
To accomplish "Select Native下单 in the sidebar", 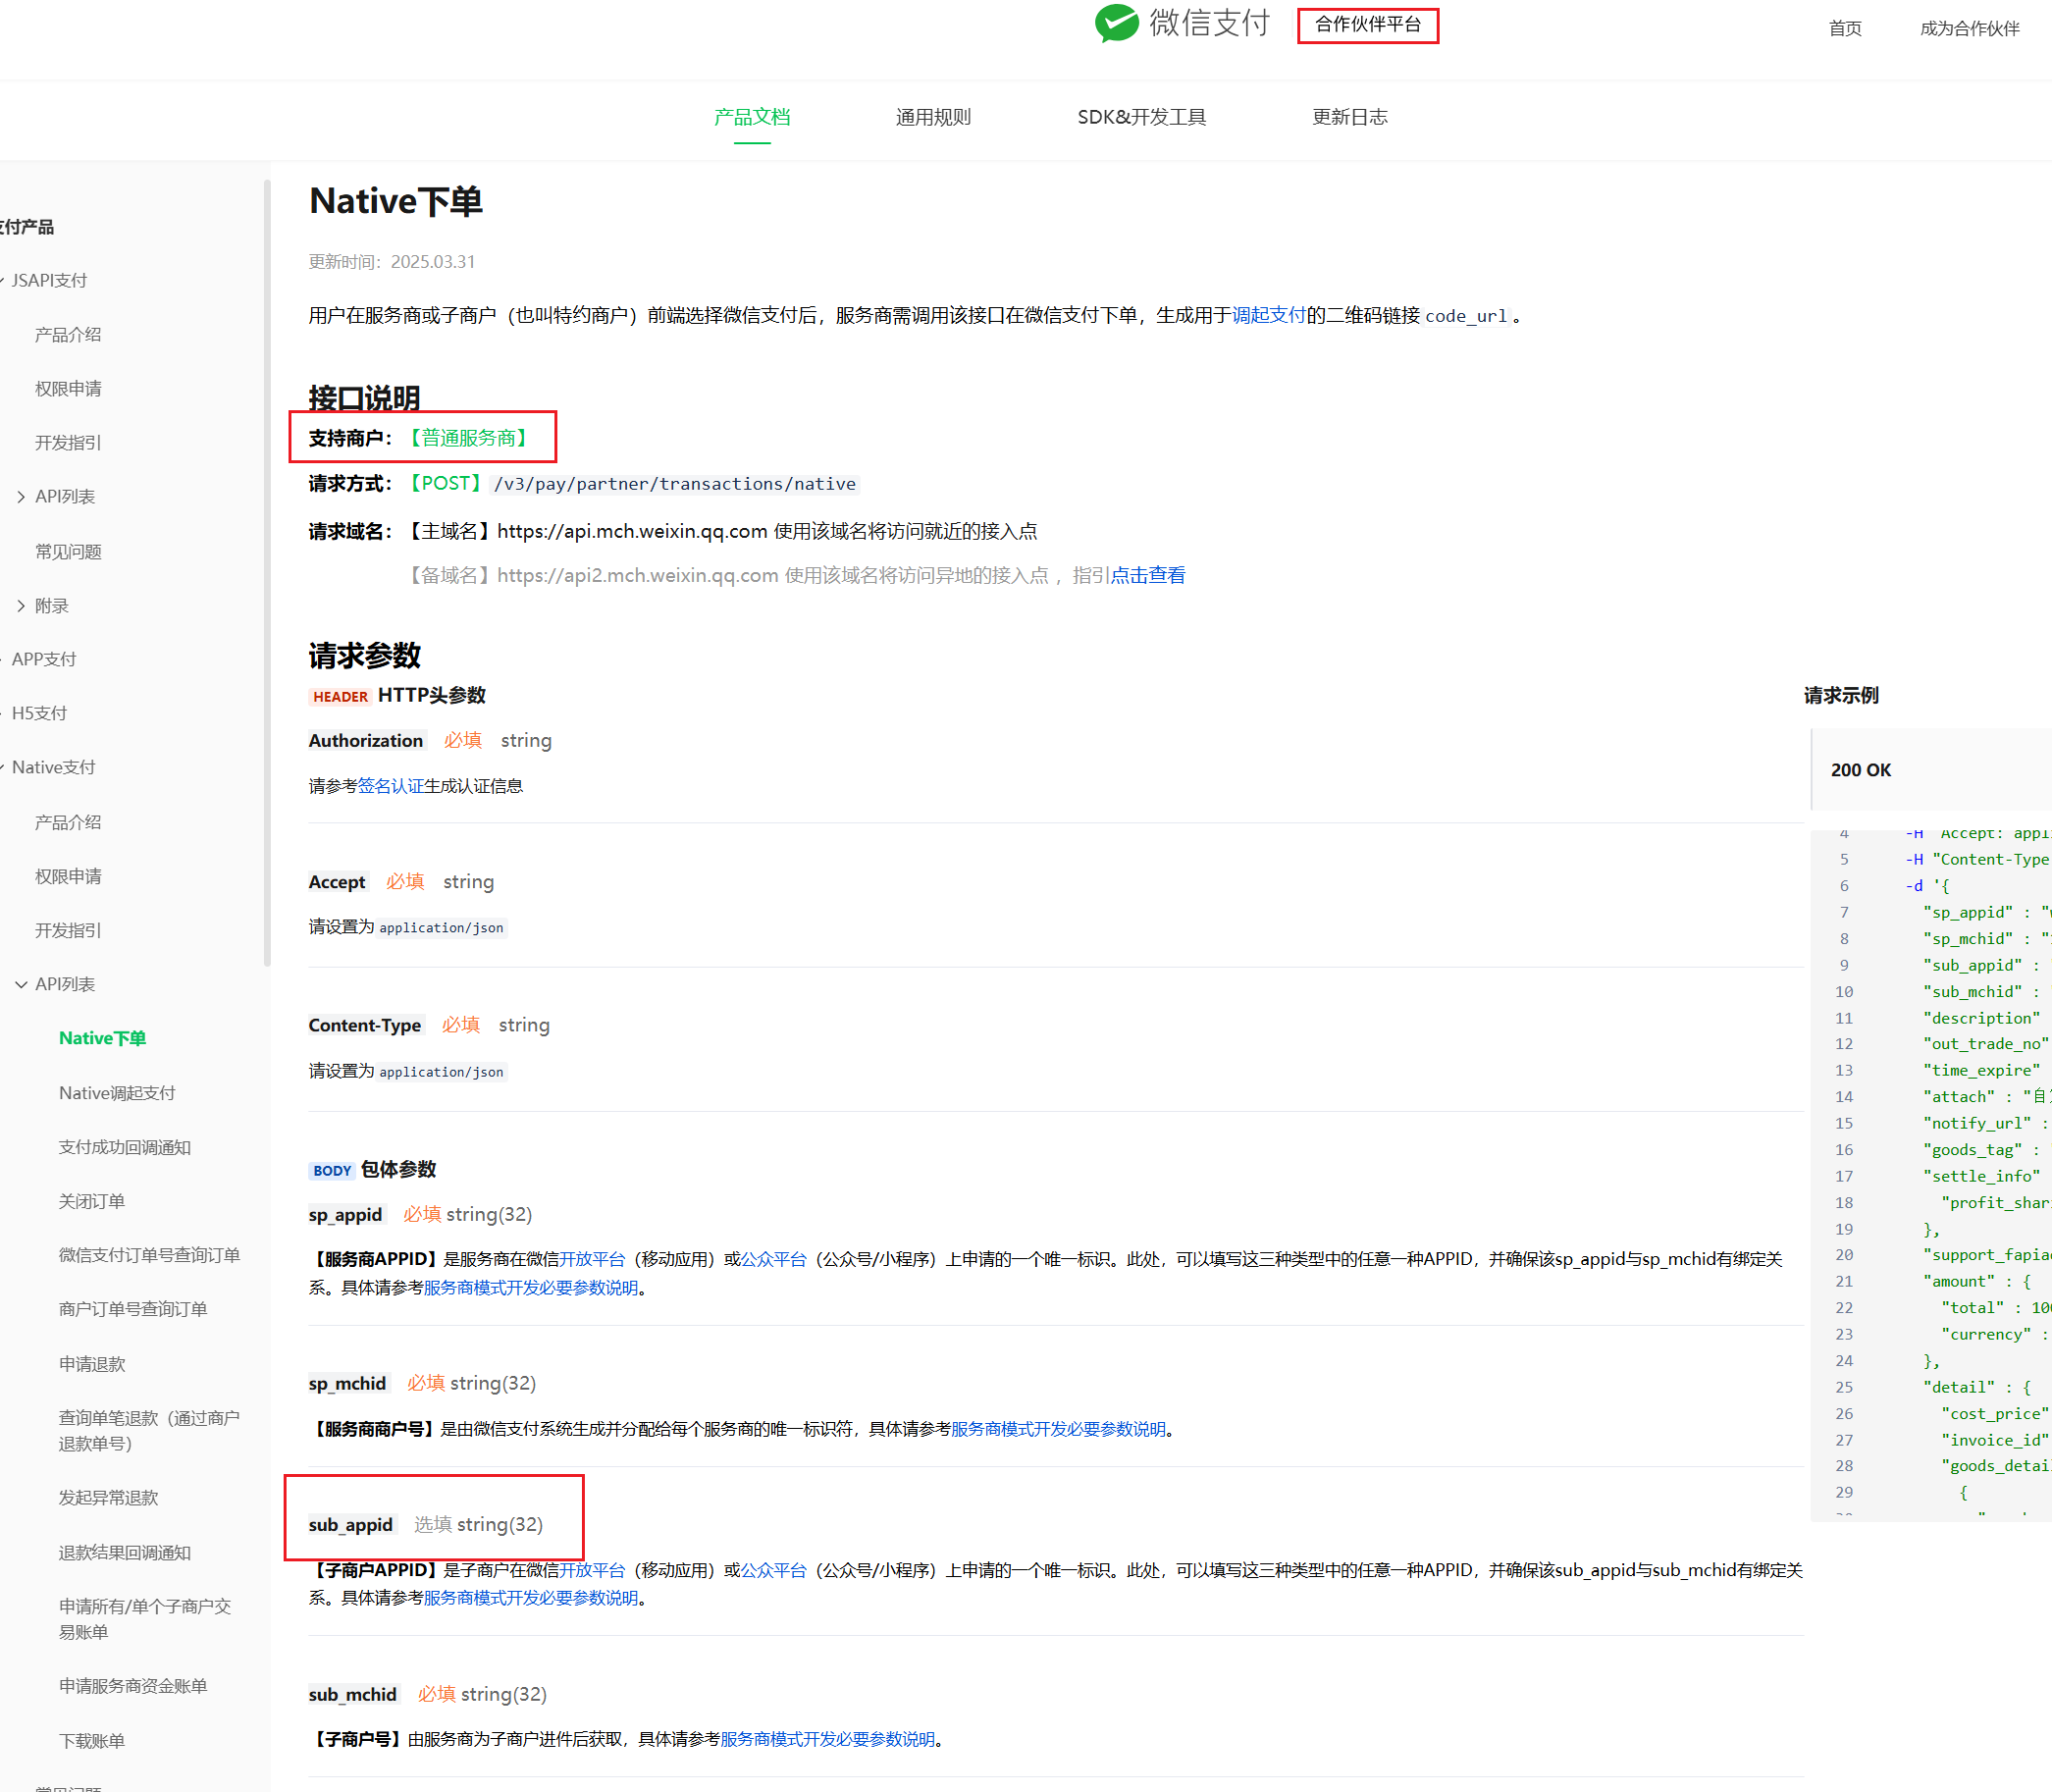I will coord(102,1038).
